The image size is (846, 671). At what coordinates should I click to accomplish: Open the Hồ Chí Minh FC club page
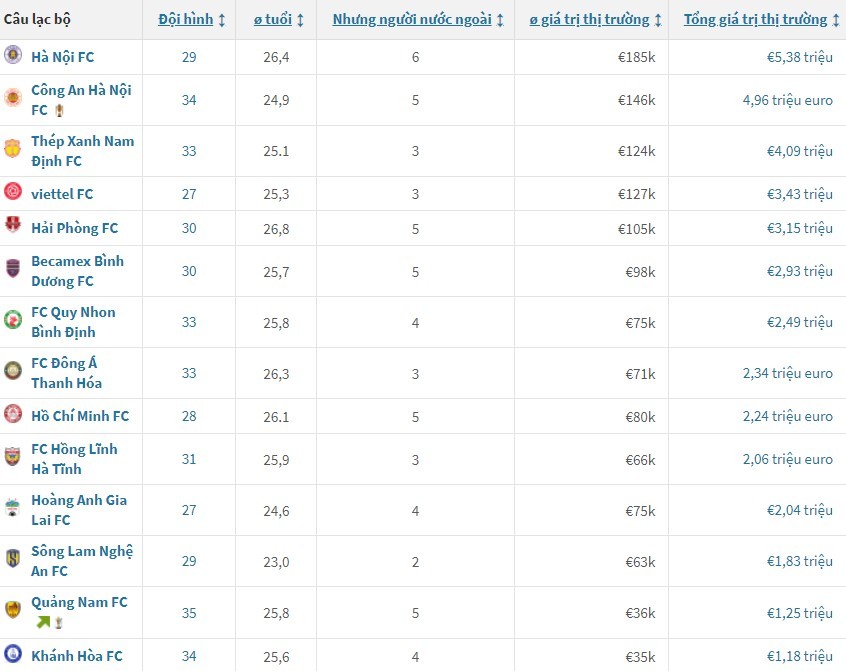[80, 416]
